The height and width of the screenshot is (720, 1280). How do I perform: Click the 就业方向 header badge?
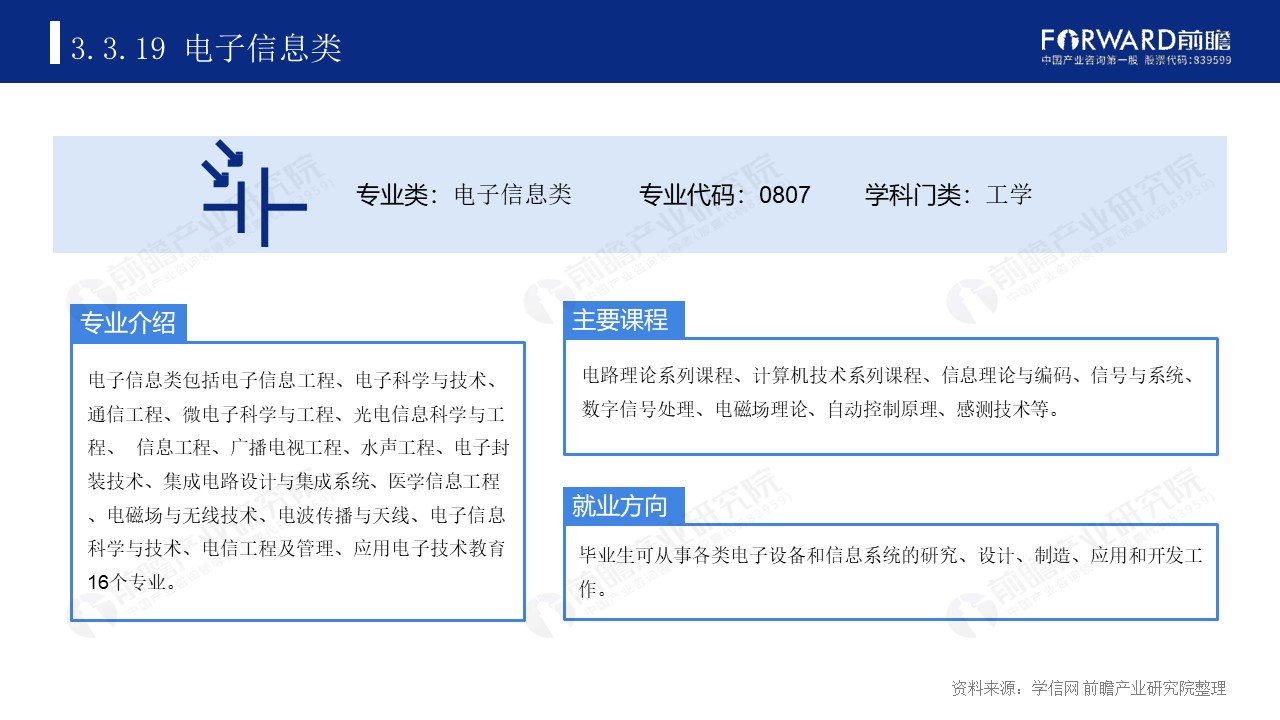pos(623,507)
